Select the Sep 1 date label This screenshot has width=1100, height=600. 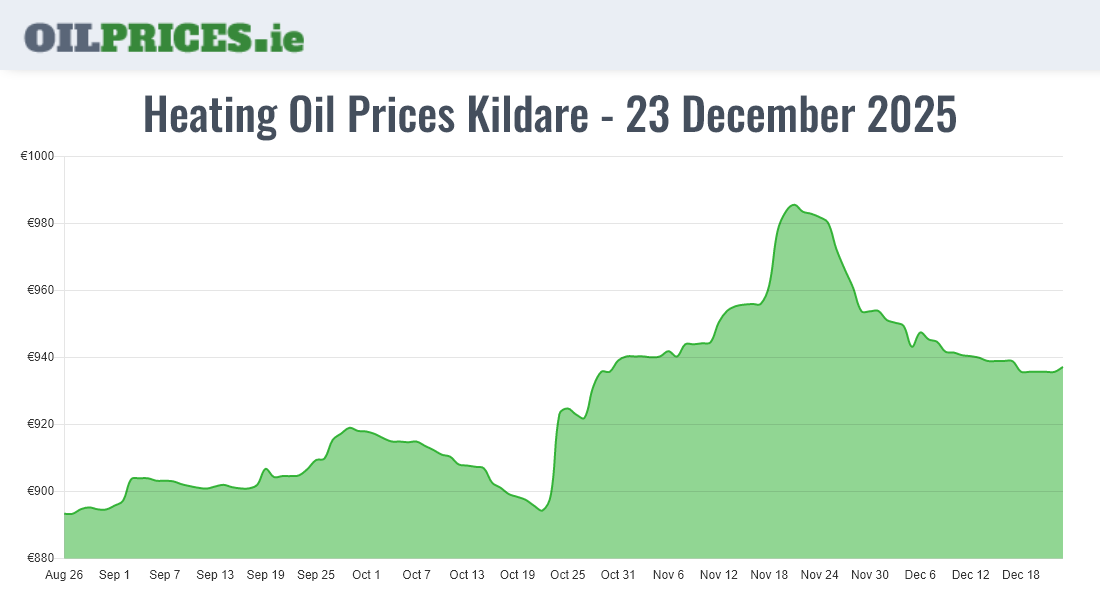[115, 575]
